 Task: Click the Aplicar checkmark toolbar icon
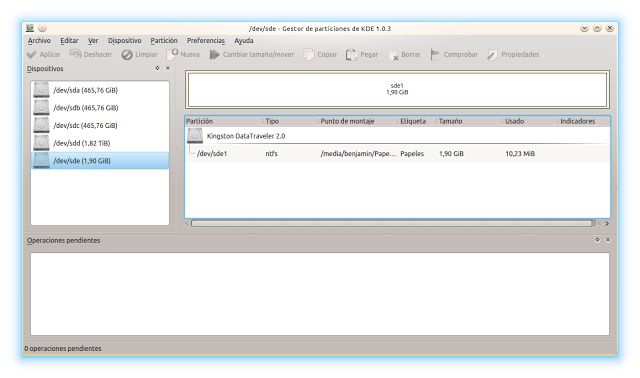(x=32, y=54)
